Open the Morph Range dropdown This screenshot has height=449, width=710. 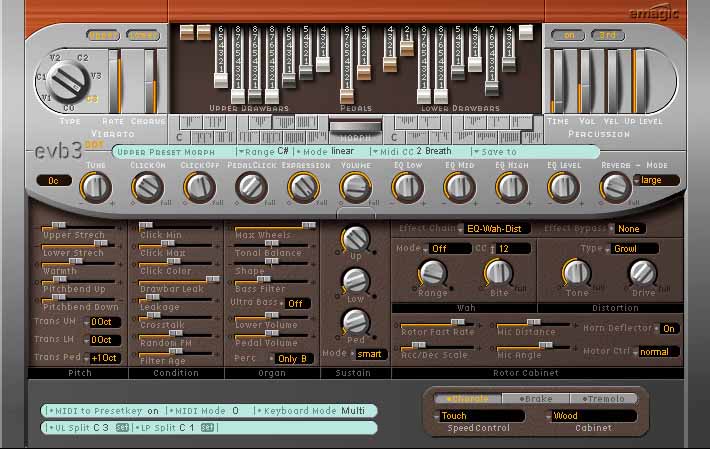click(x=264, y=152)
